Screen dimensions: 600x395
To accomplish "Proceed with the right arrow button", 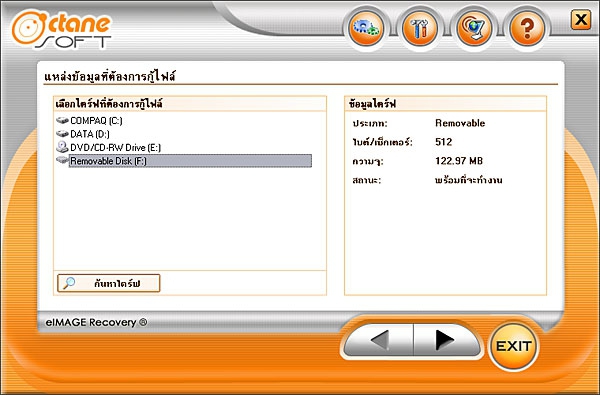I will coord(446,340).
